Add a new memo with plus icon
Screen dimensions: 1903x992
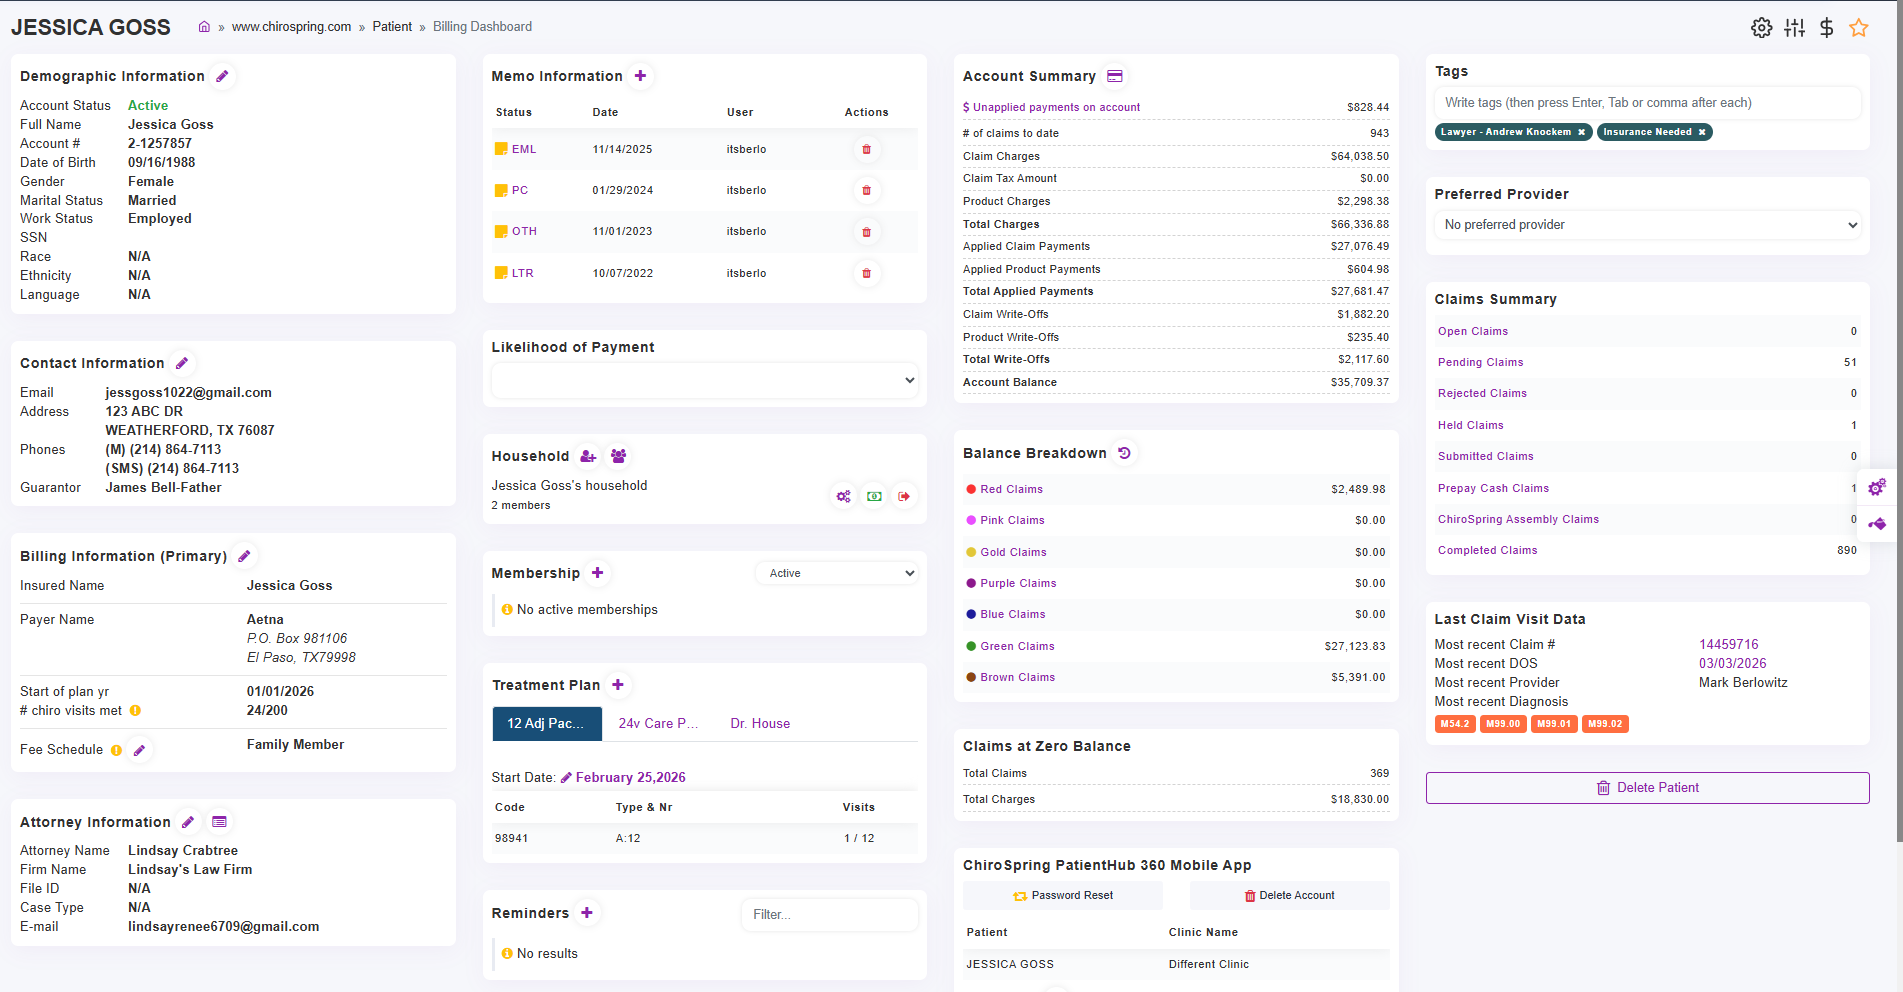tap(640, 76)
